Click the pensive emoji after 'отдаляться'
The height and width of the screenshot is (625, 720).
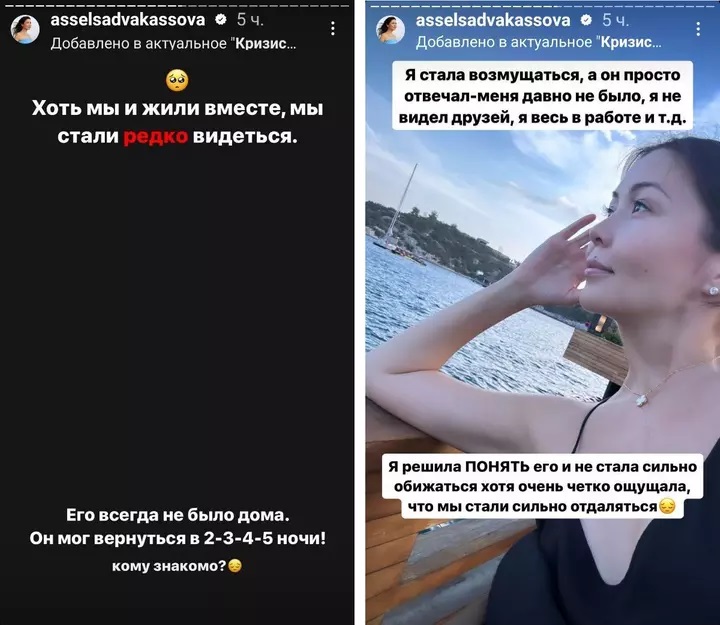(667, 507)
